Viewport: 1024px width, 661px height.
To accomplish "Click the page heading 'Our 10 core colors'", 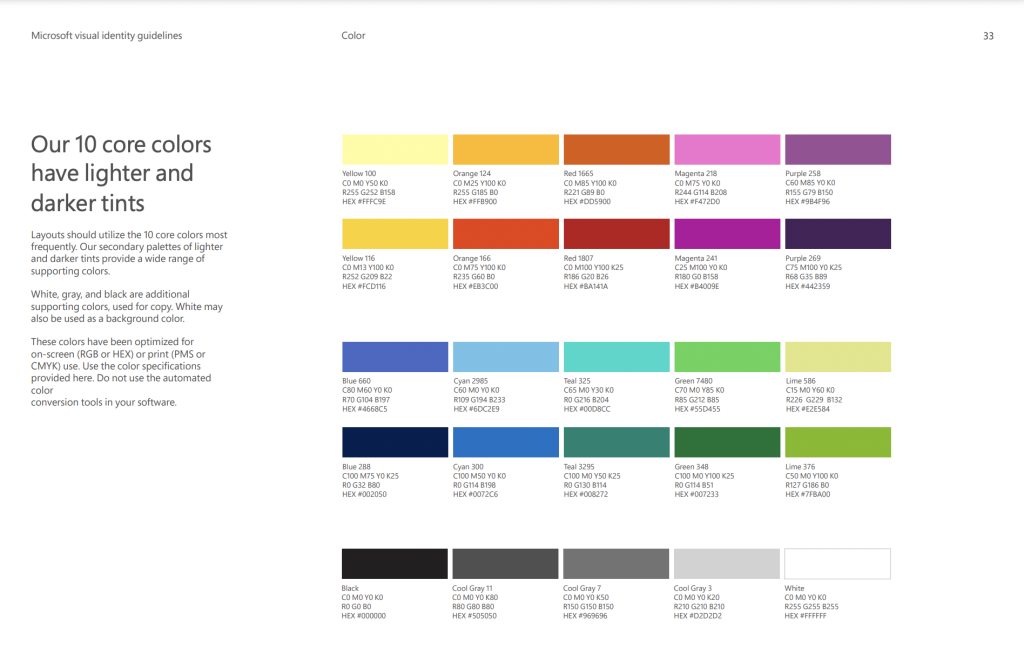I will pyautogui.click(x=121, y=144).
